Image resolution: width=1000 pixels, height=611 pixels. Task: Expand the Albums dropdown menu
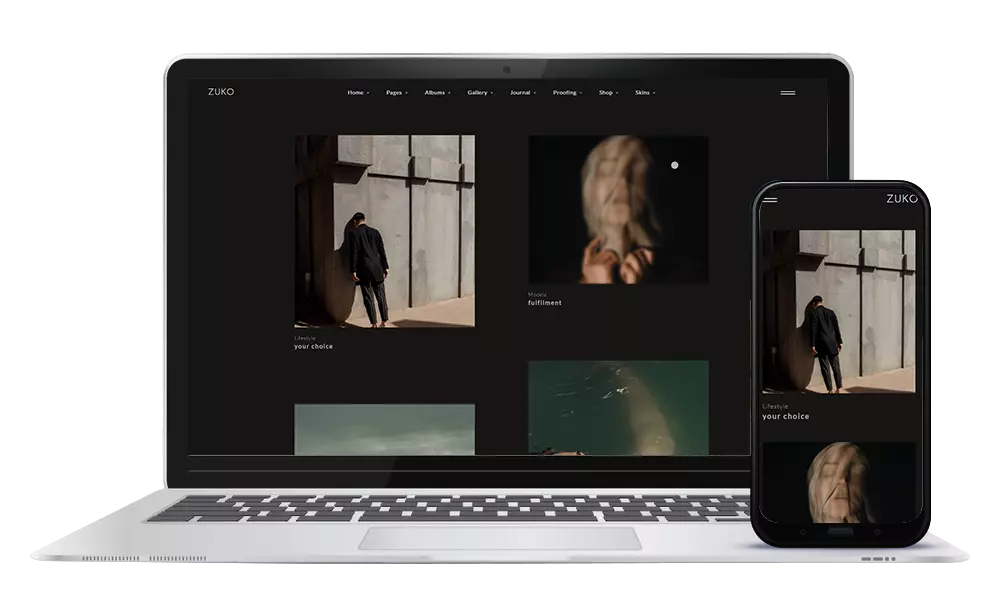click(435, 91)
